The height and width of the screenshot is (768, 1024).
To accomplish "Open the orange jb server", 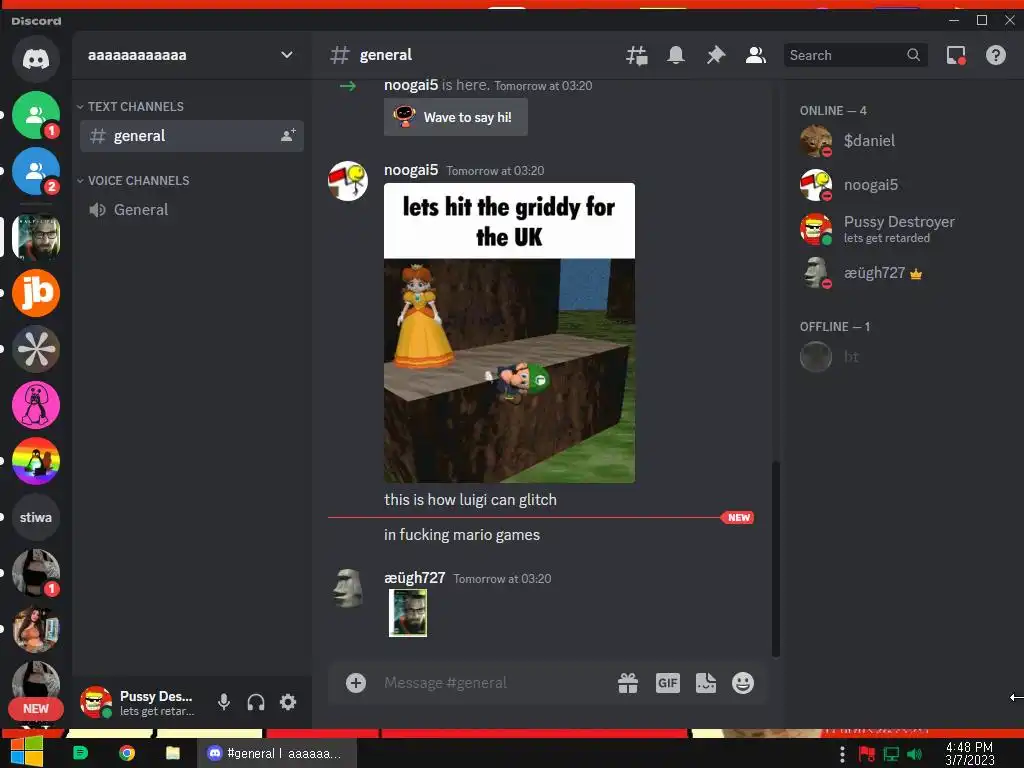I will (36, 293).
